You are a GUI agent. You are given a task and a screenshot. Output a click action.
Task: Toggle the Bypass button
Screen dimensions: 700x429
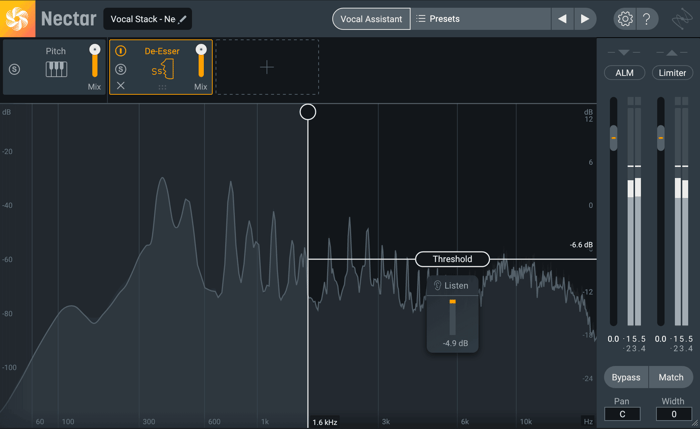[626, 377]
